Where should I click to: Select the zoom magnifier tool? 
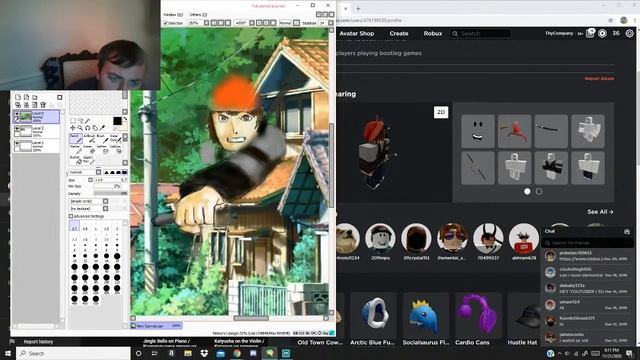[80, 128]
